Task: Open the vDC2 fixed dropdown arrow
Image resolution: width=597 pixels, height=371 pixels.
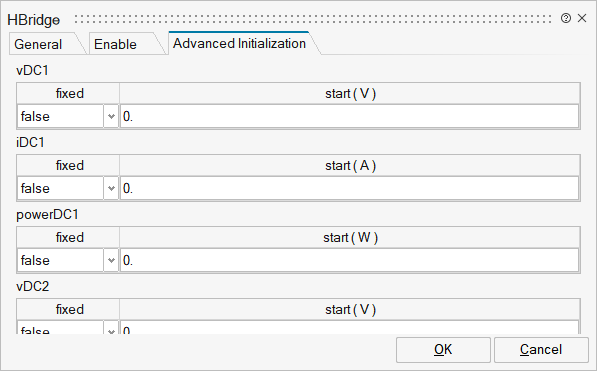Action: (x=111, y=330)
